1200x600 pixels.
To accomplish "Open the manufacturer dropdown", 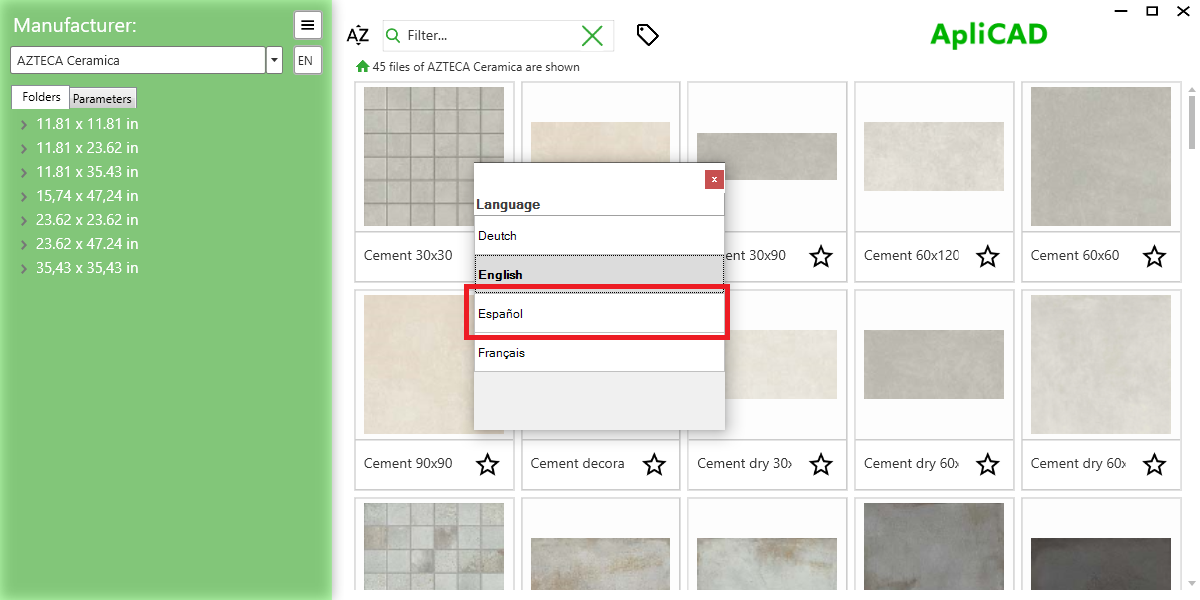I will [273, 60].
